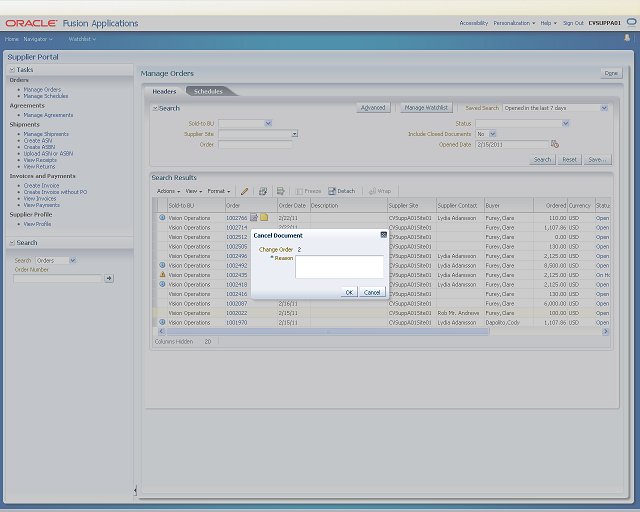Screen dimensions: 640x512
Task: Click Cancel in the Cancel Document dialog
Action: click(372, 292)
